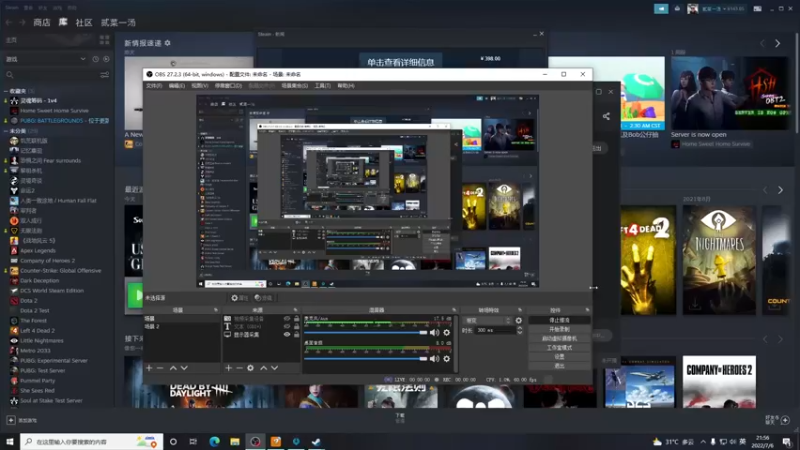Viewport: 800px width, 450px height.
Task: Add a scene with the plus icon in OBS scenes panel
Action: click(149, 368)
